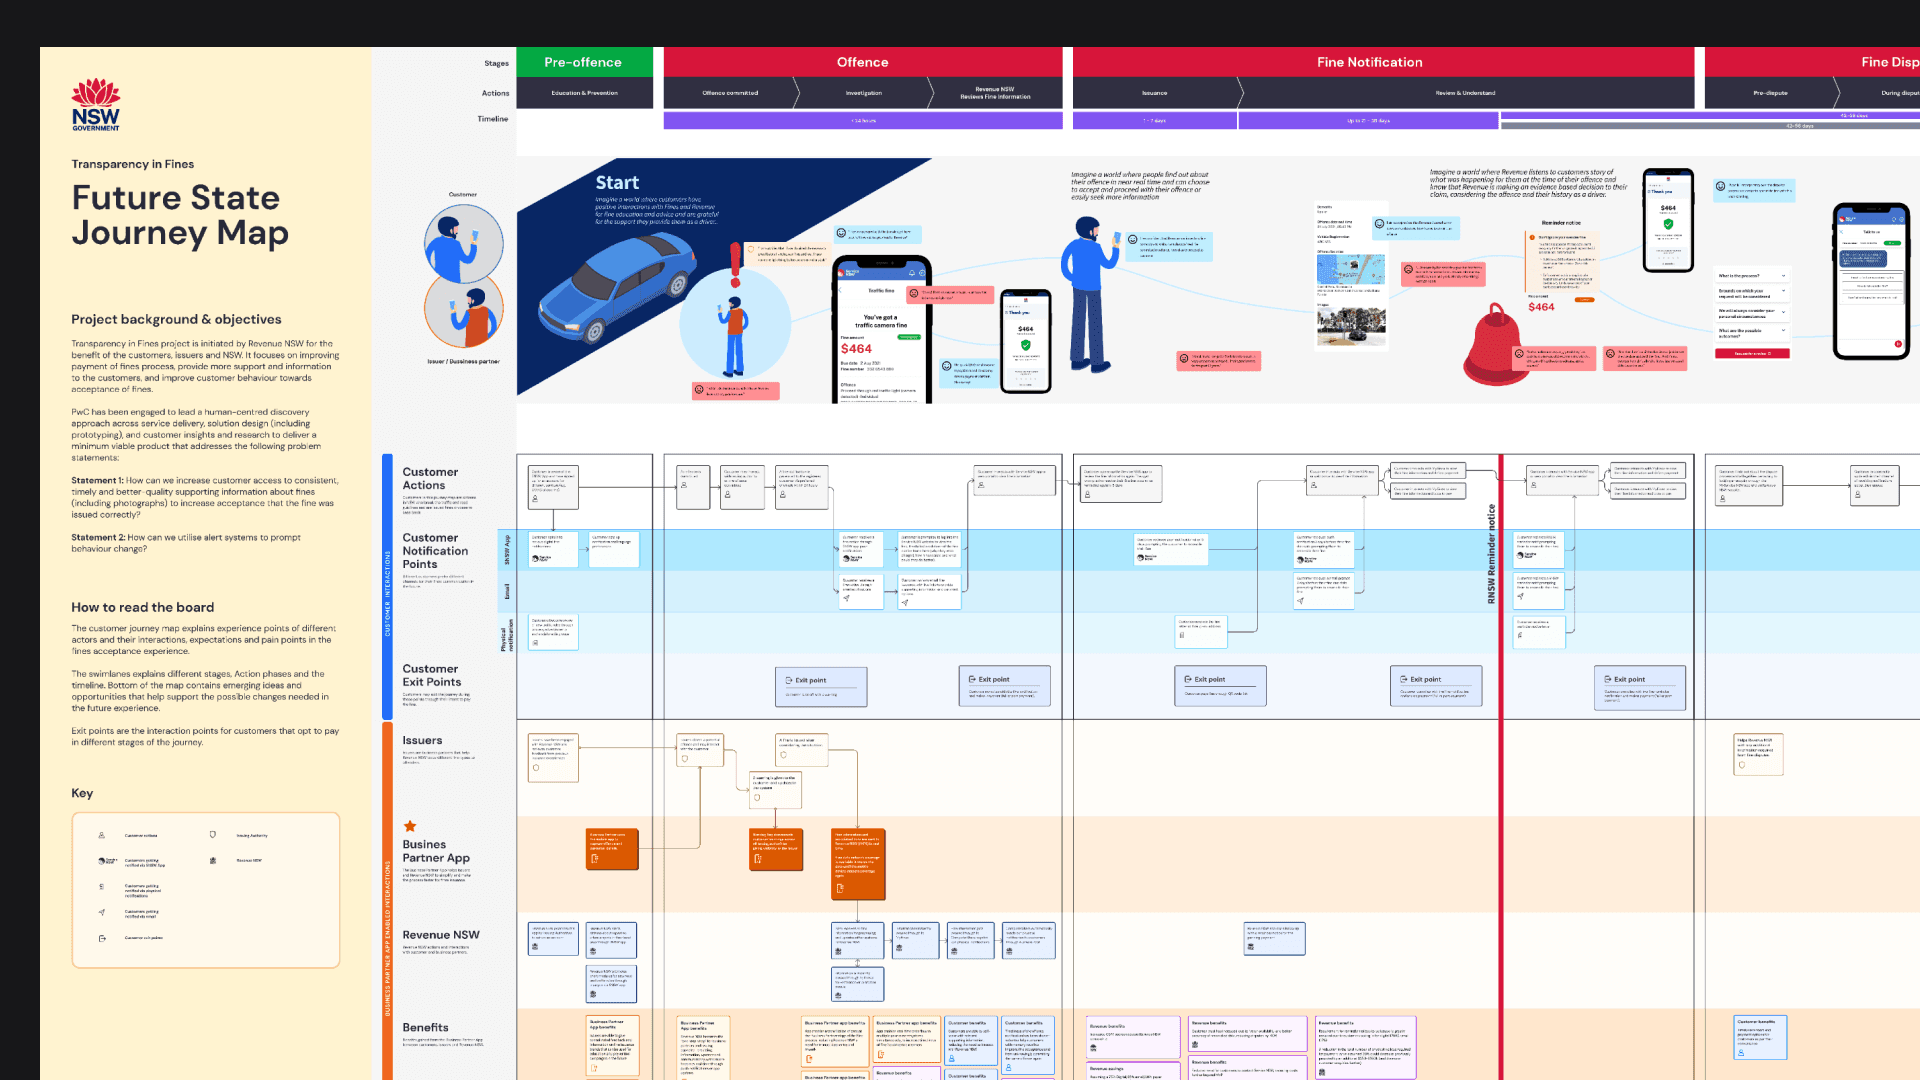Click the green shield checkmark on Thank you phone
Image resolution: width=1920 pixels, height=1080 pixels.
(x=1025, y=345)
